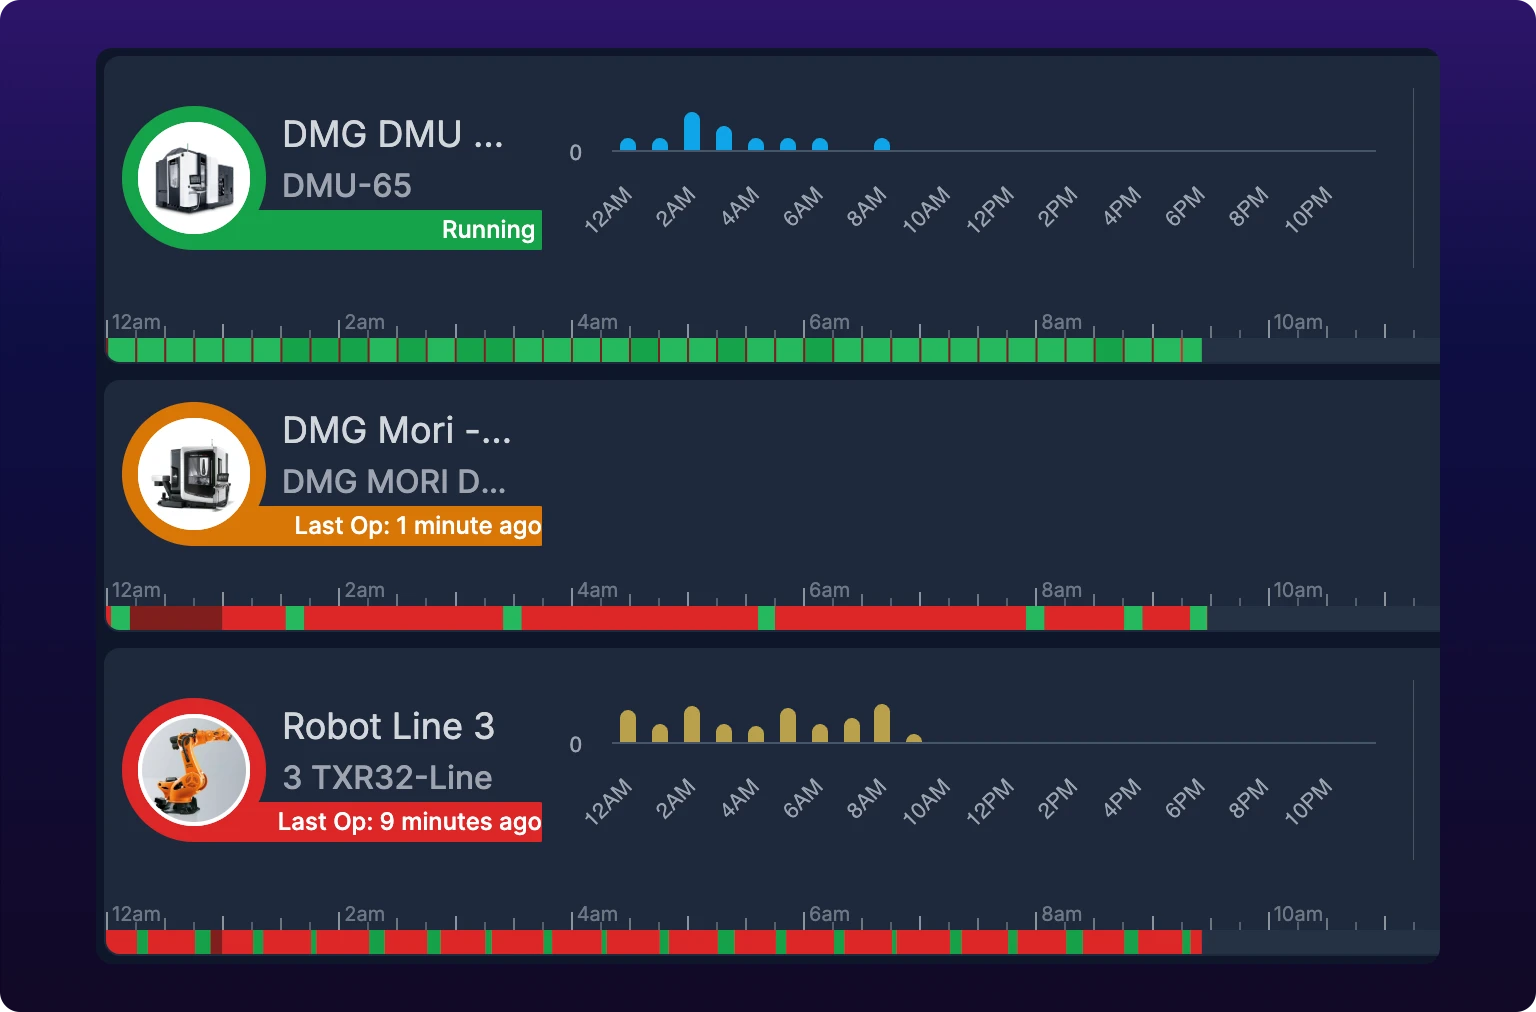Screen dimensions: 1536x1012
Task: Click the 12PM axis label in DMU-65 chart
Action: click(x=990, y=210)
